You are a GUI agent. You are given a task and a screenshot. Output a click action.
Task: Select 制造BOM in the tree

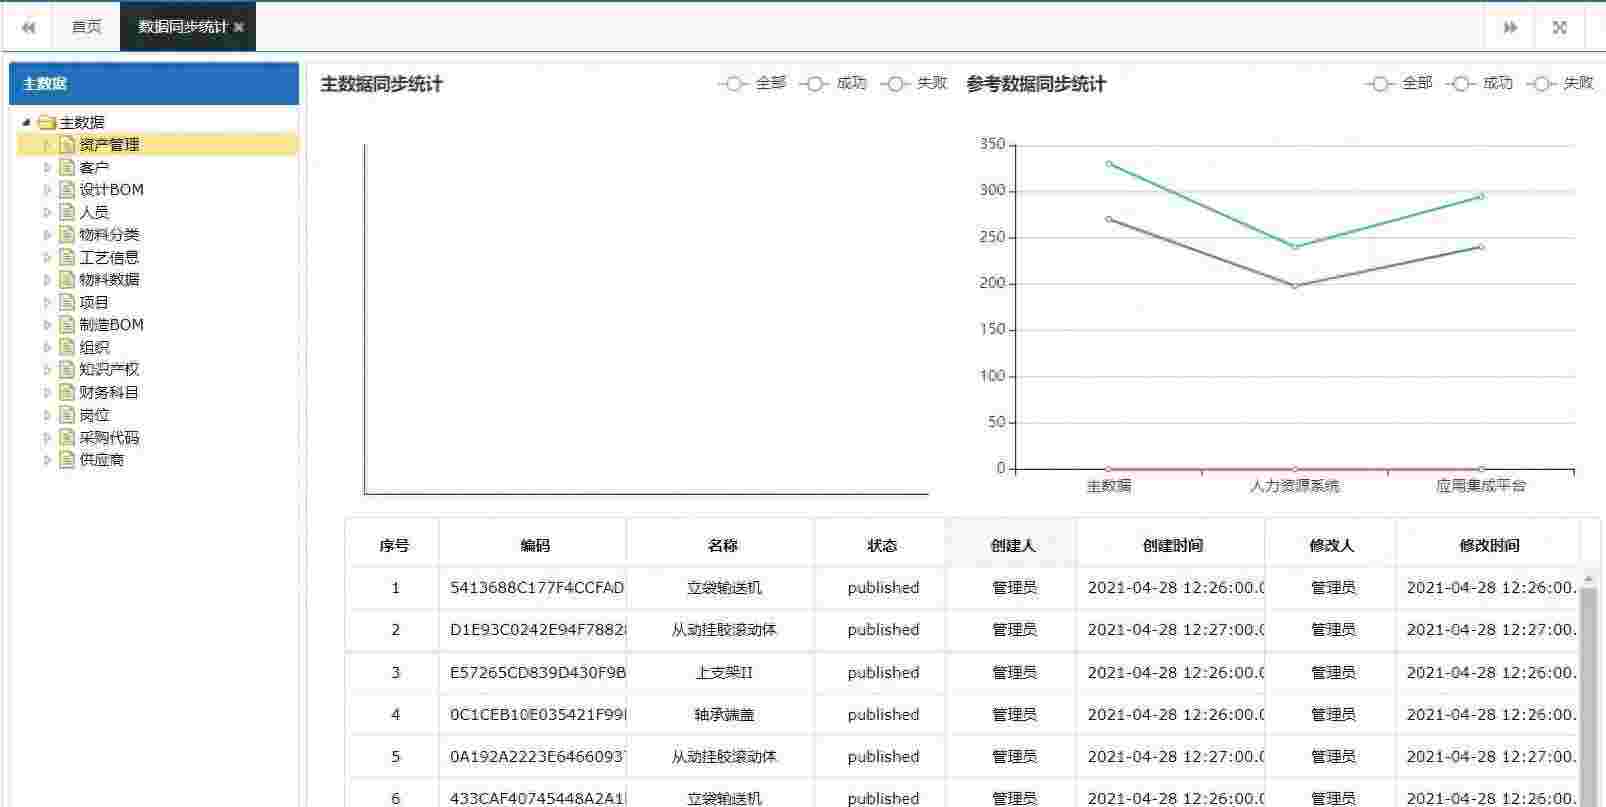coord(111,324)
